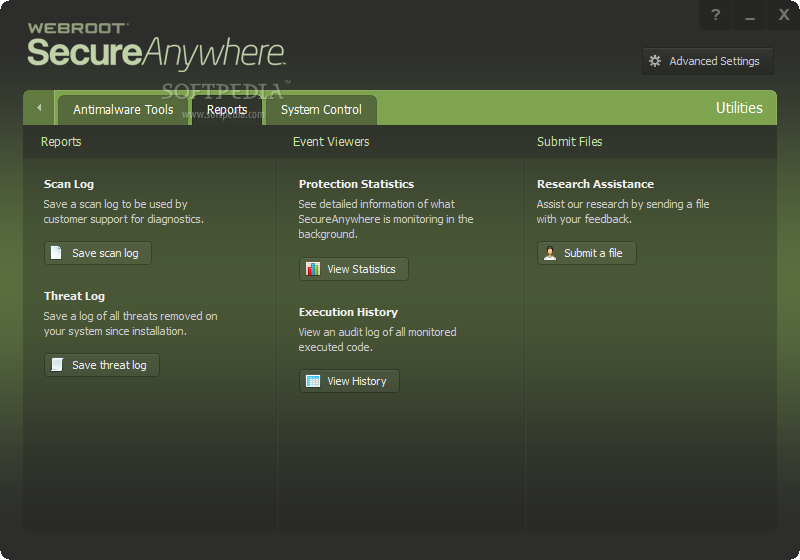Click the Protection Statistics heading
This screenshot has height=560, width=800.
tap(356, 184)
